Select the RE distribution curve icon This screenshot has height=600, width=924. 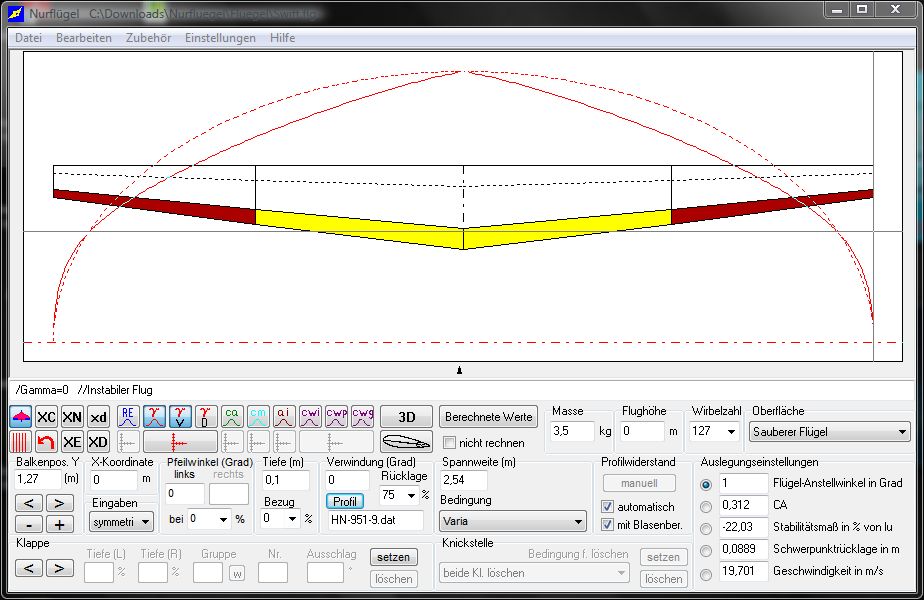(x=129, y=417)
